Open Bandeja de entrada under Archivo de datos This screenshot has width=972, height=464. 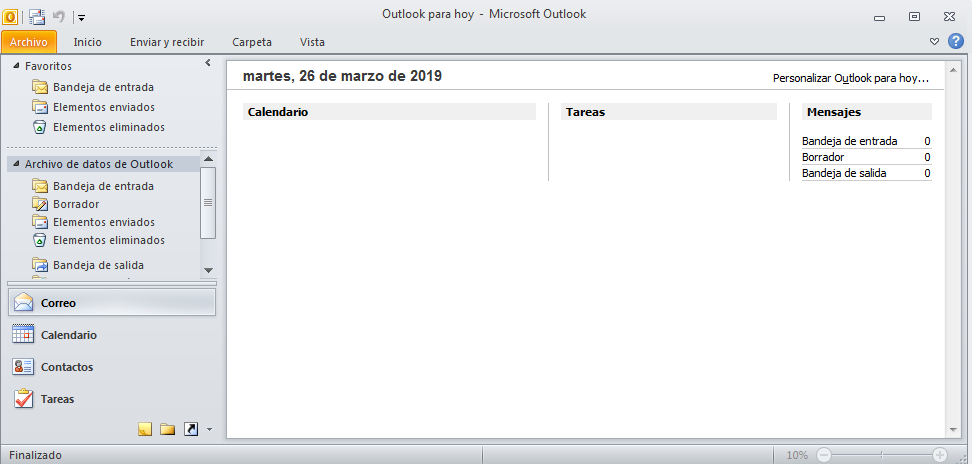pyautogui.click(x=104, y=186)
